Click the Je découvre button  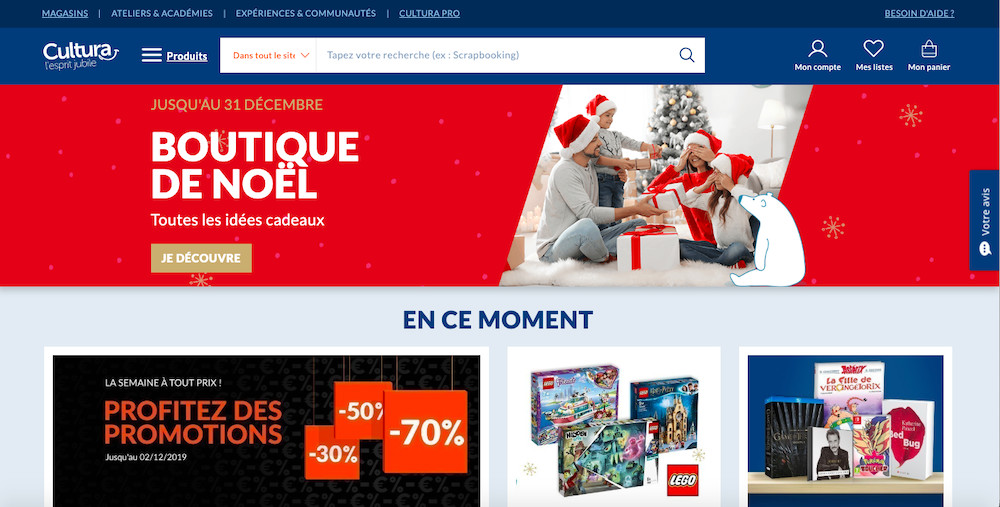point(201,258)
